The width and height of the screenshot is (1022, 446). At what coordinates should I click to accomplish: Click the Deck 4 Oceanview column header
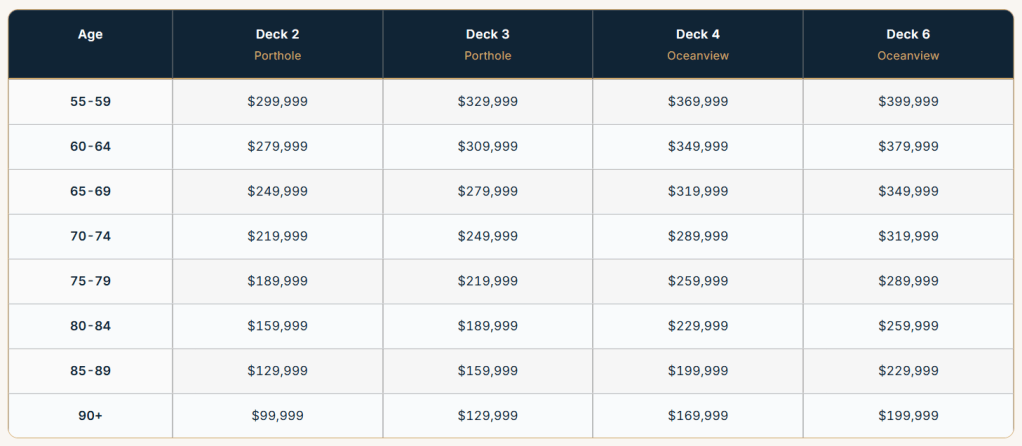coord(697,44)
